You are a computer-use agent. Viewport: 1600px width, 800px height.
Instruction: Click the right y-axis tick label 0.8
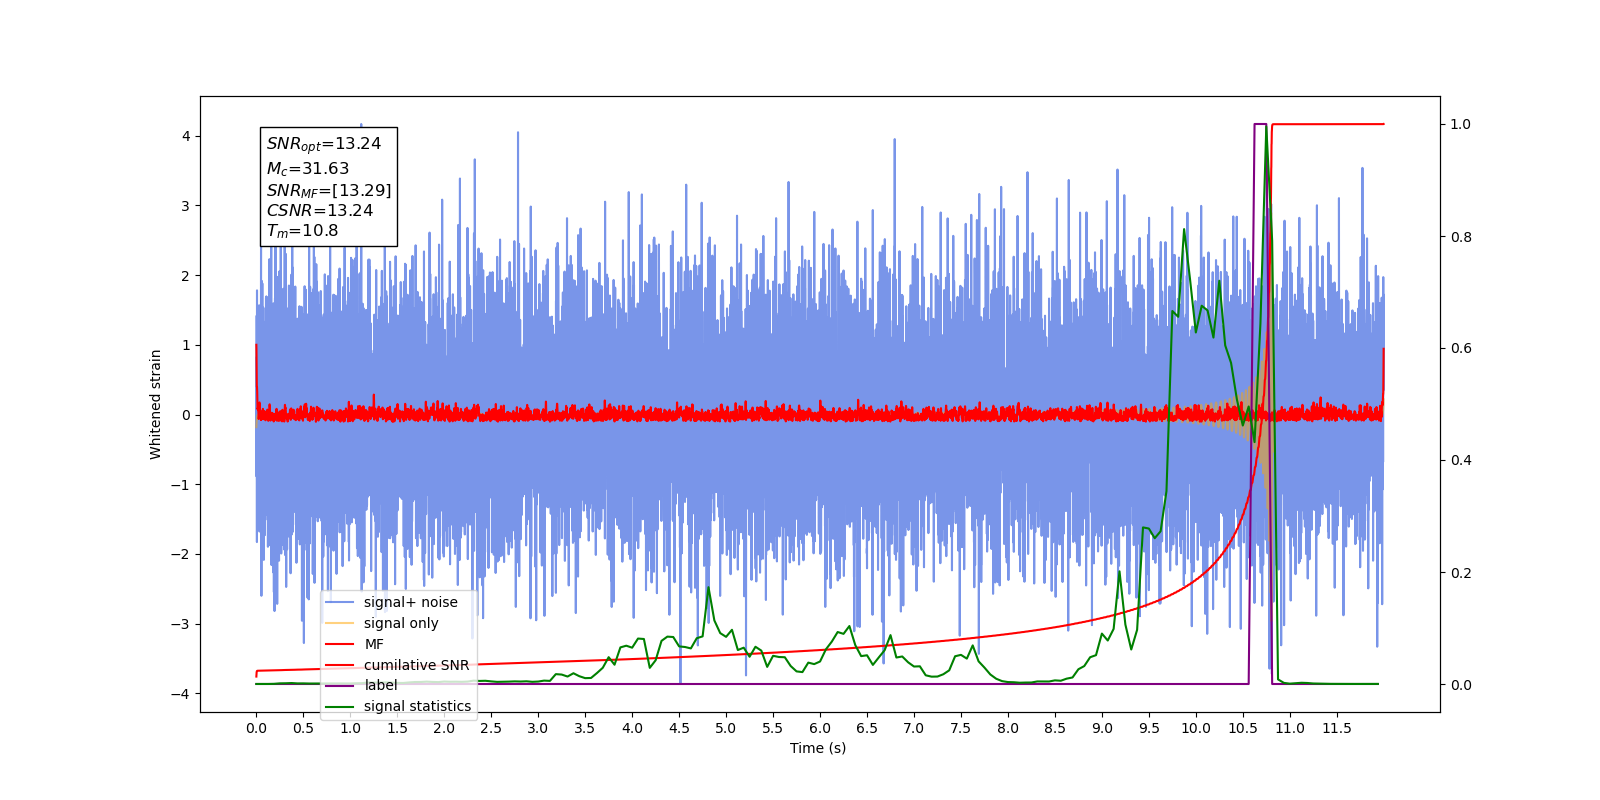click(1461, 237)
